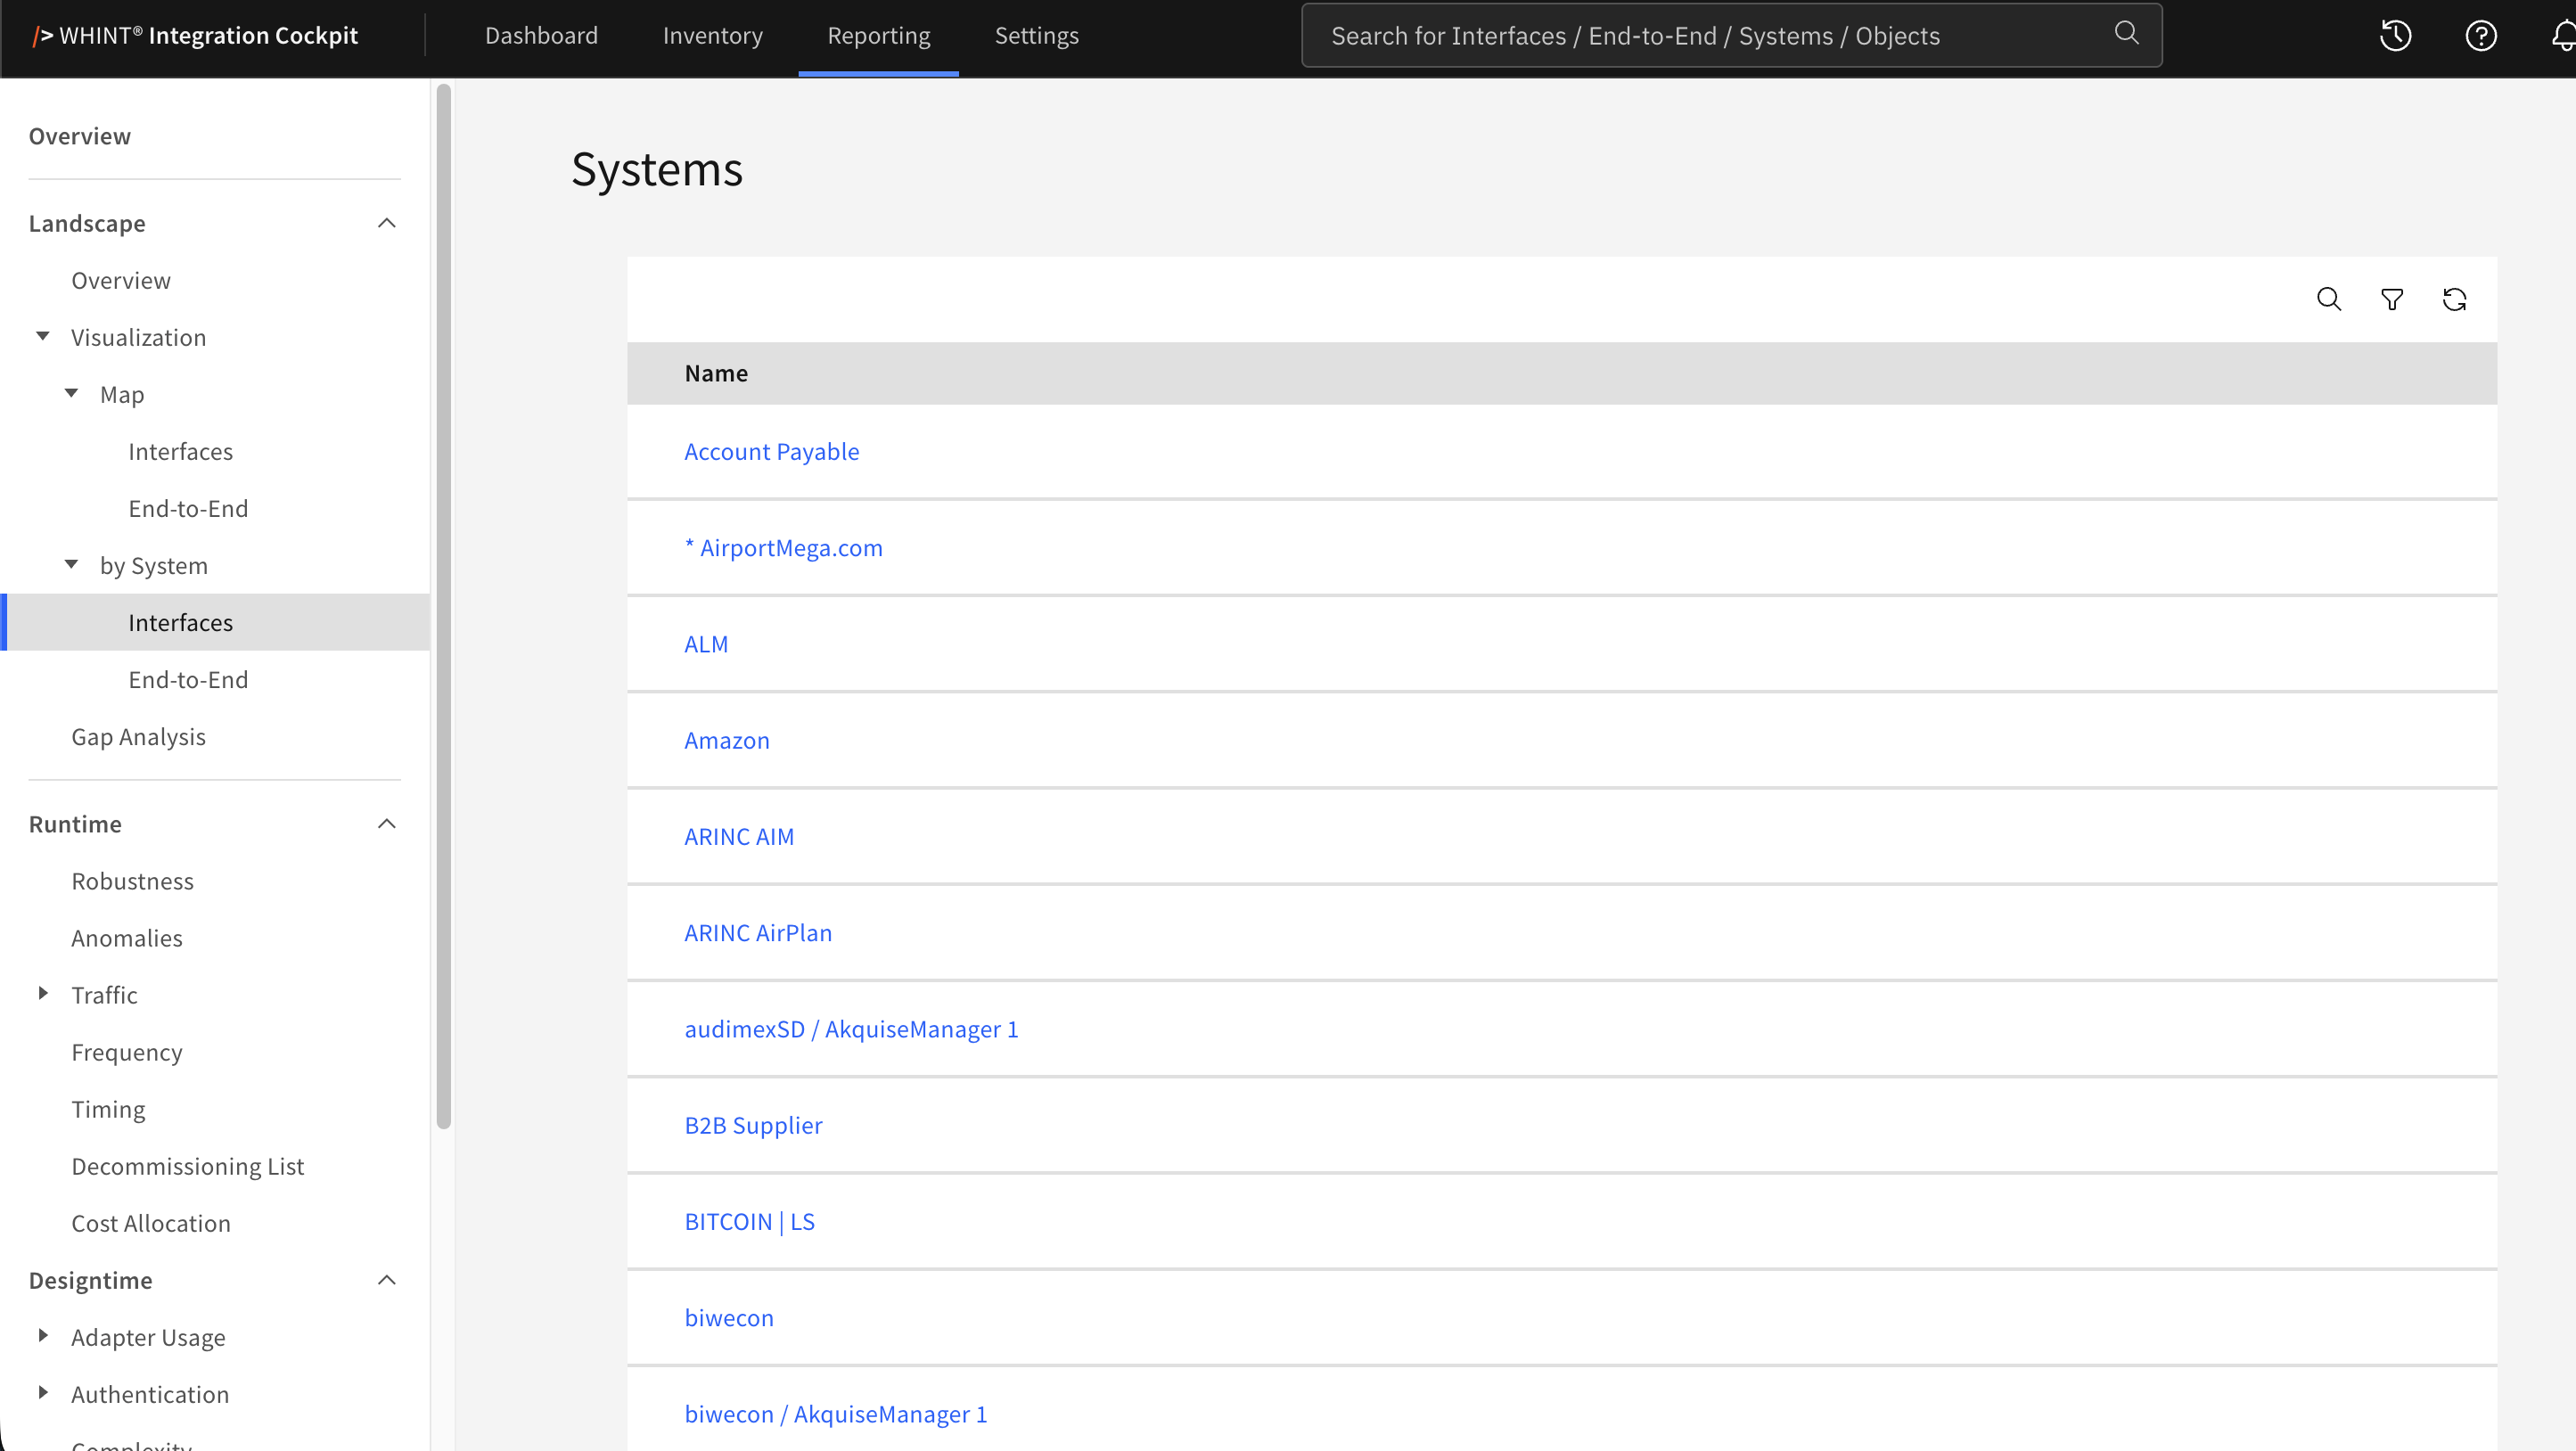Viewport: 2576px width, 1451px height.
Task: Switch to the Inventory tab
Action: pyautogui.click(x=713, y=36)
